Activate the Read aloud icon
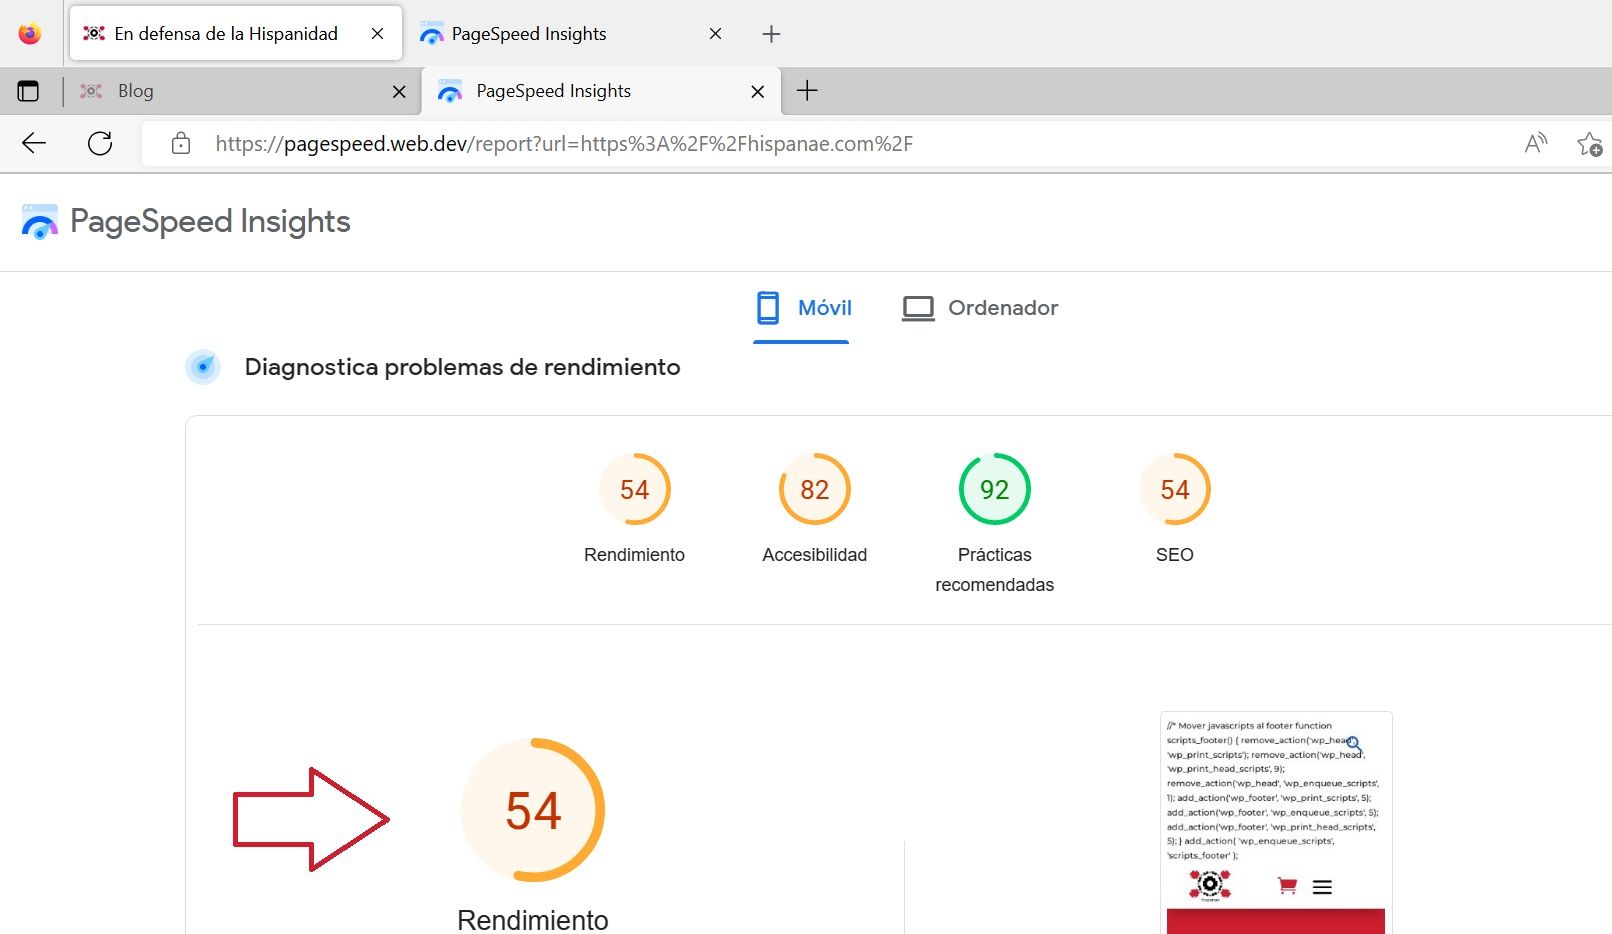Screen dimensions: 1612x934 pyautogui.click(x=1536, y=143)
